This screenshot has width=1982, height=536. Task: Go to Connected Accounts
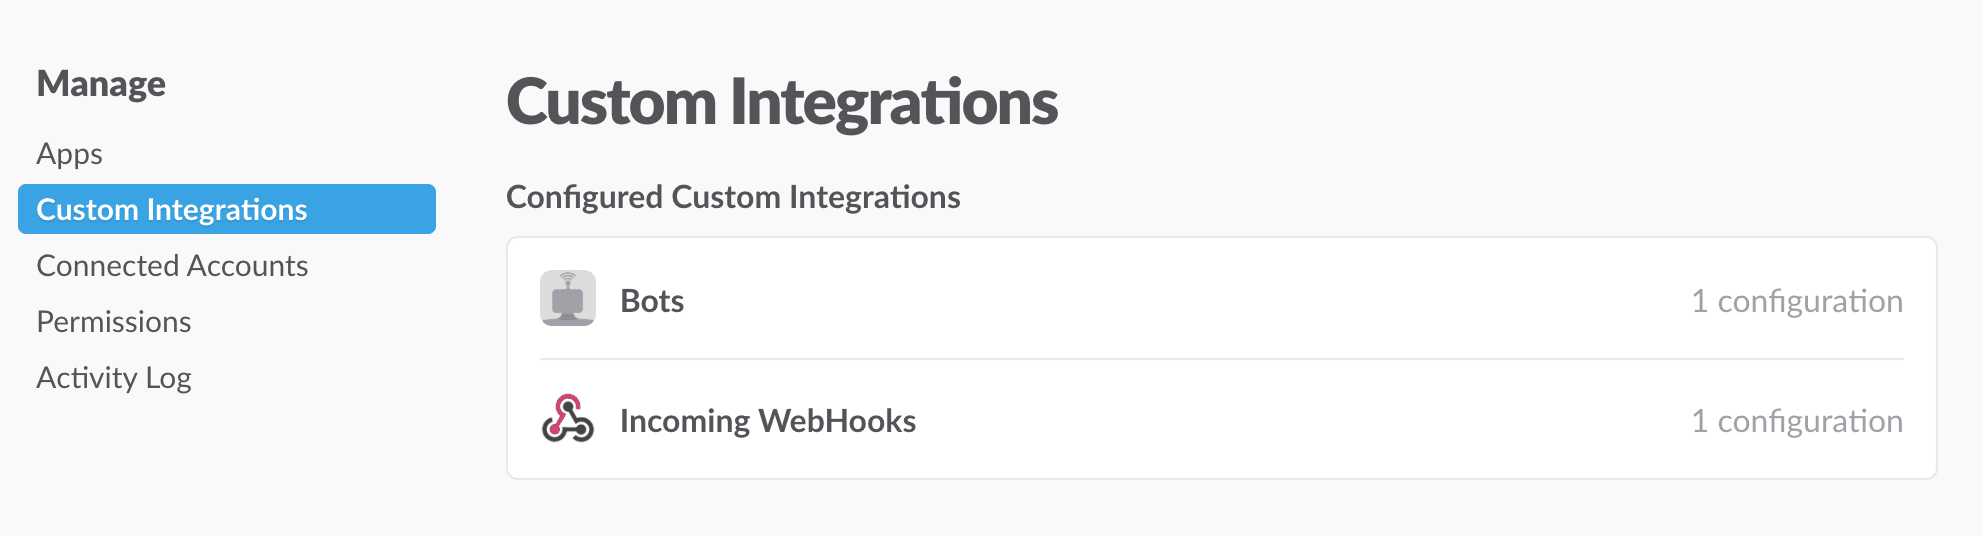pos(172,266)
